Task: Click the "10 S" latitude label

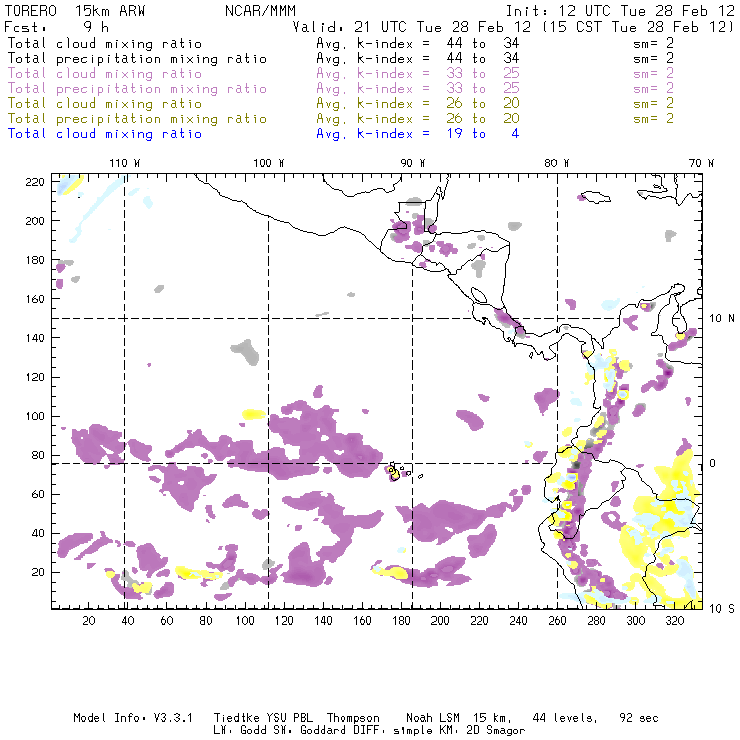Action: pos(722,609)
